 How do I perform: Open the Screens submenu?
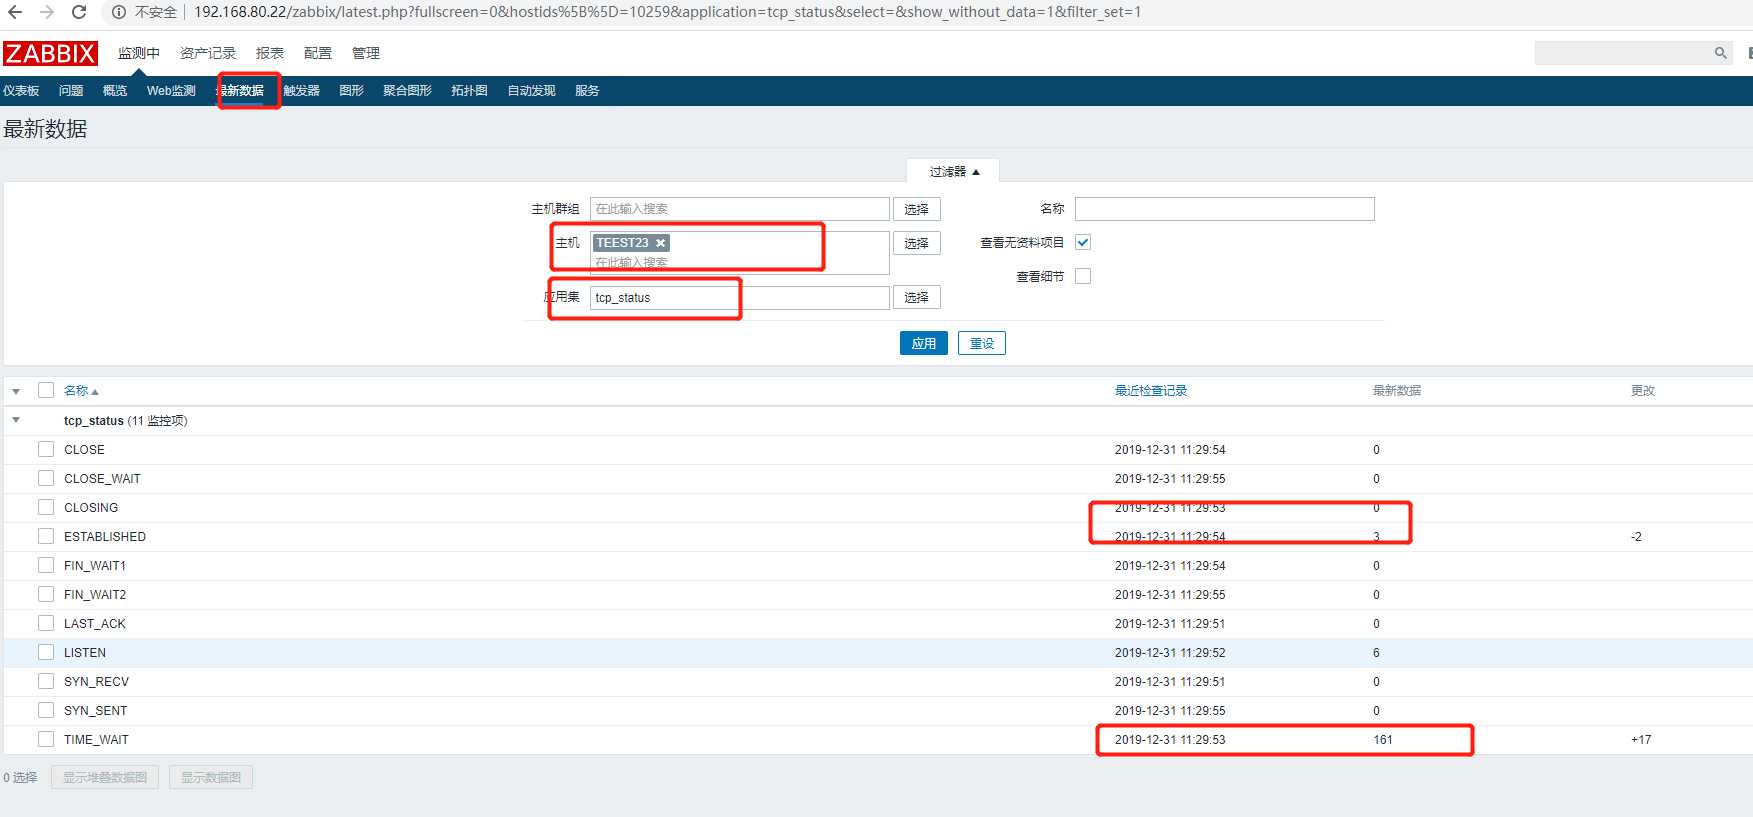click(407, 91)
